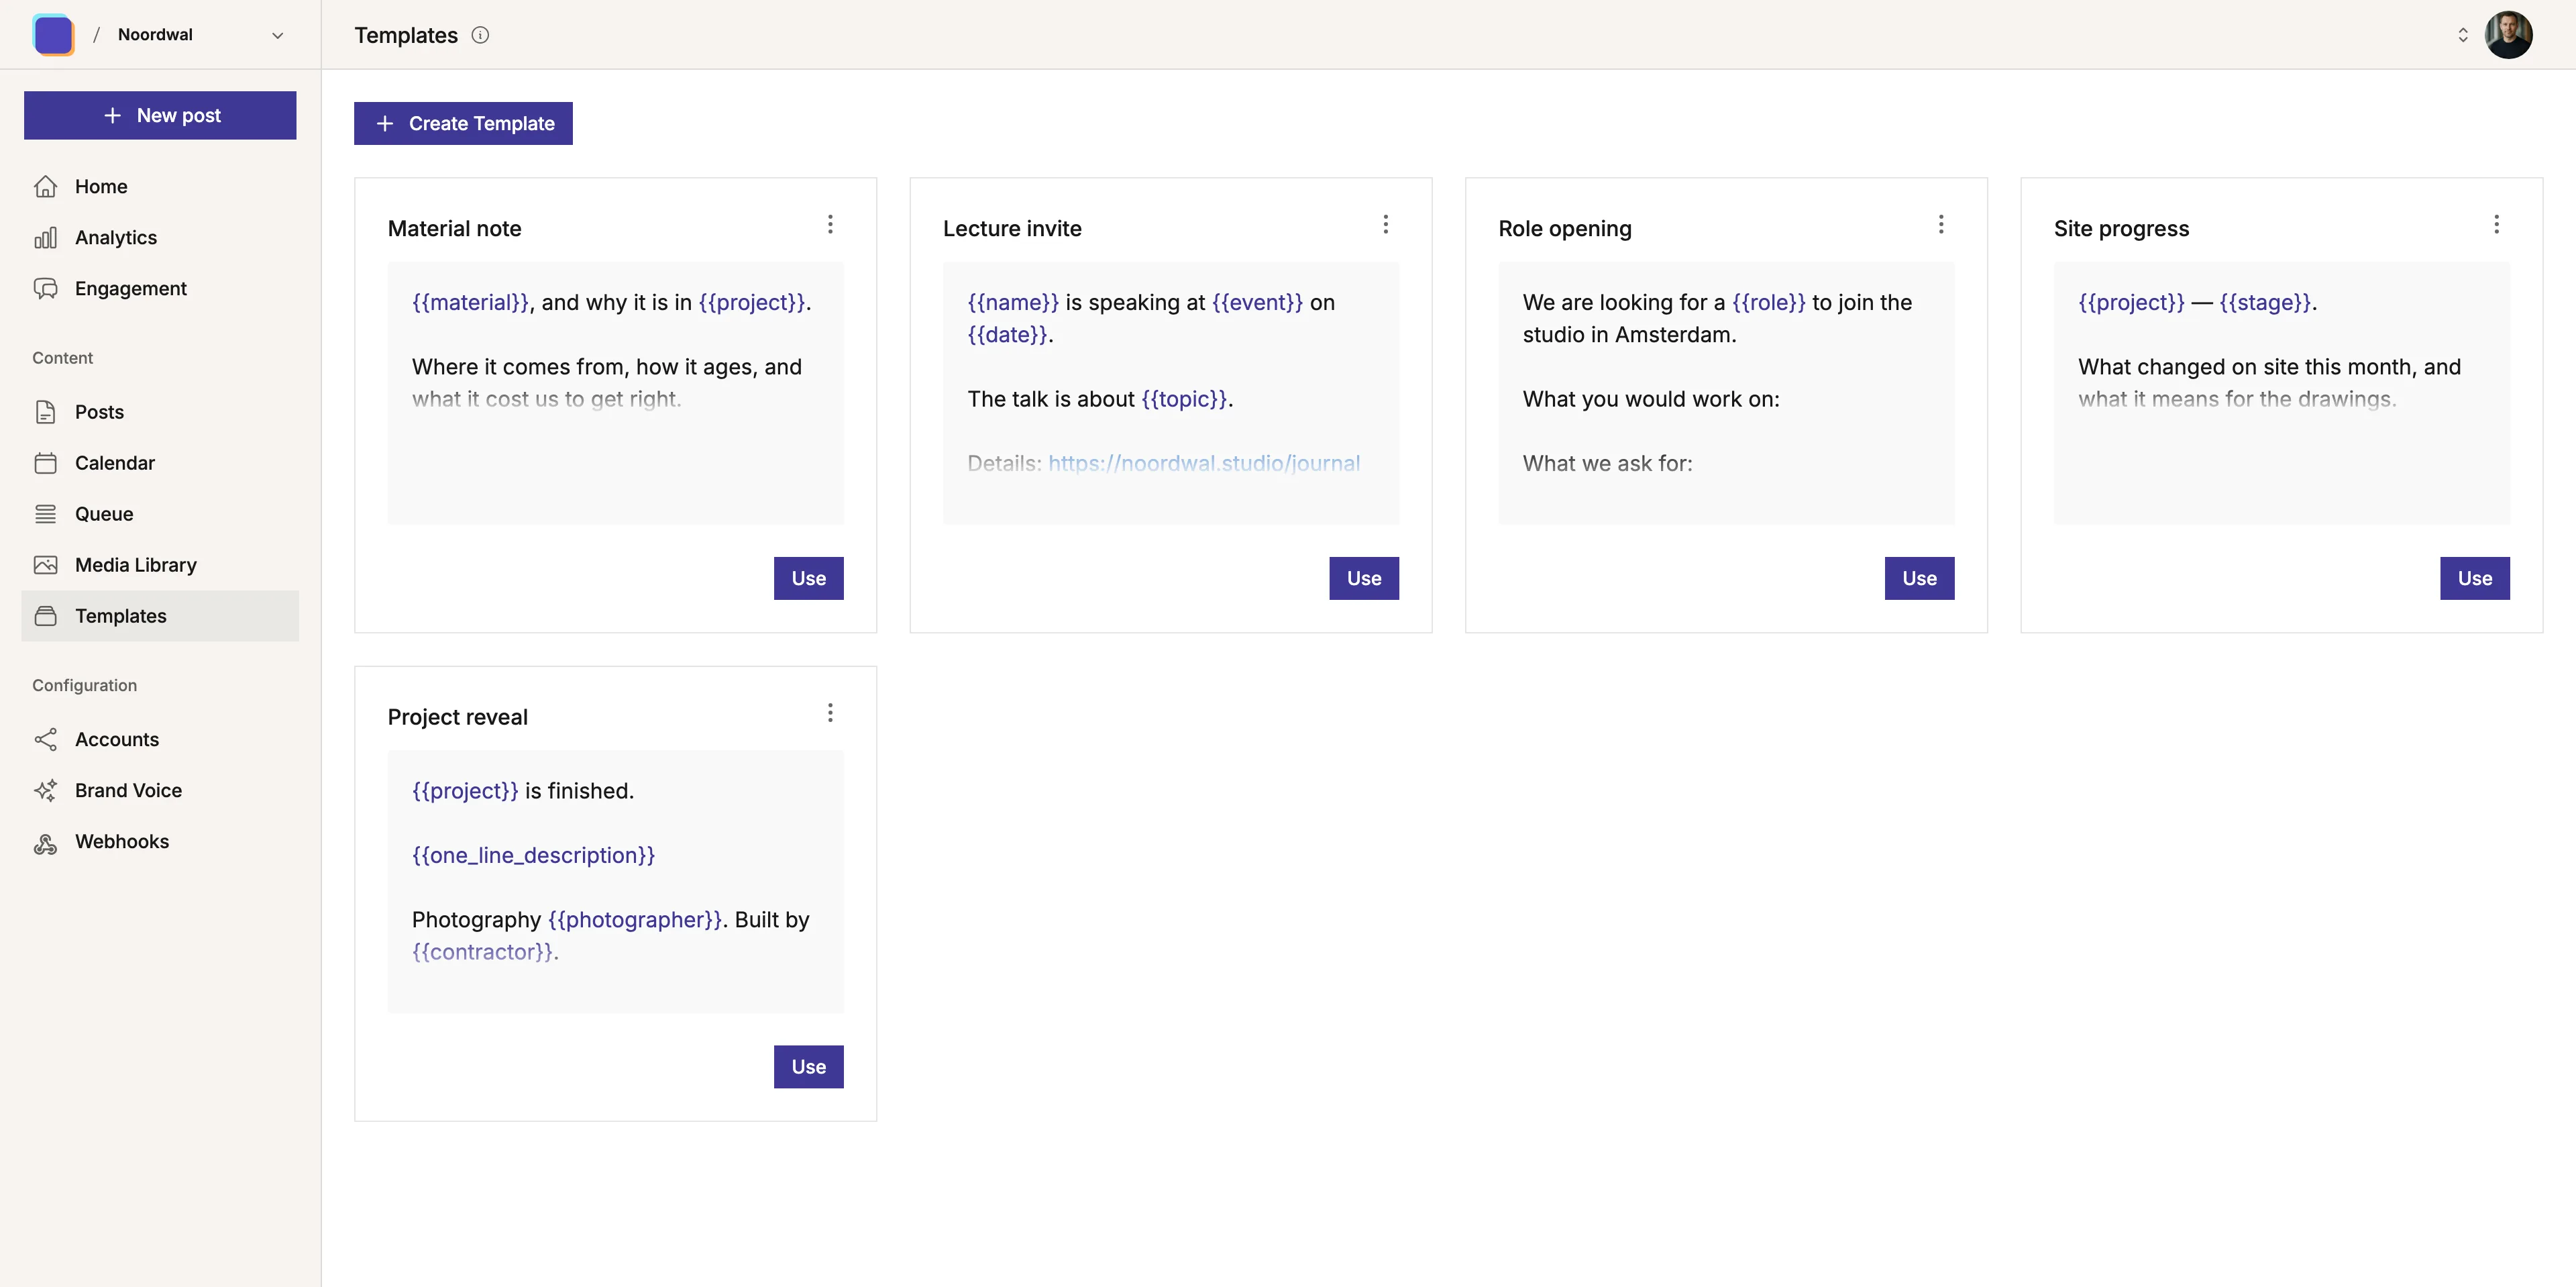2576x1287 pixels.
Task: Click the Webhooks icon
Action: coord(46,844)
